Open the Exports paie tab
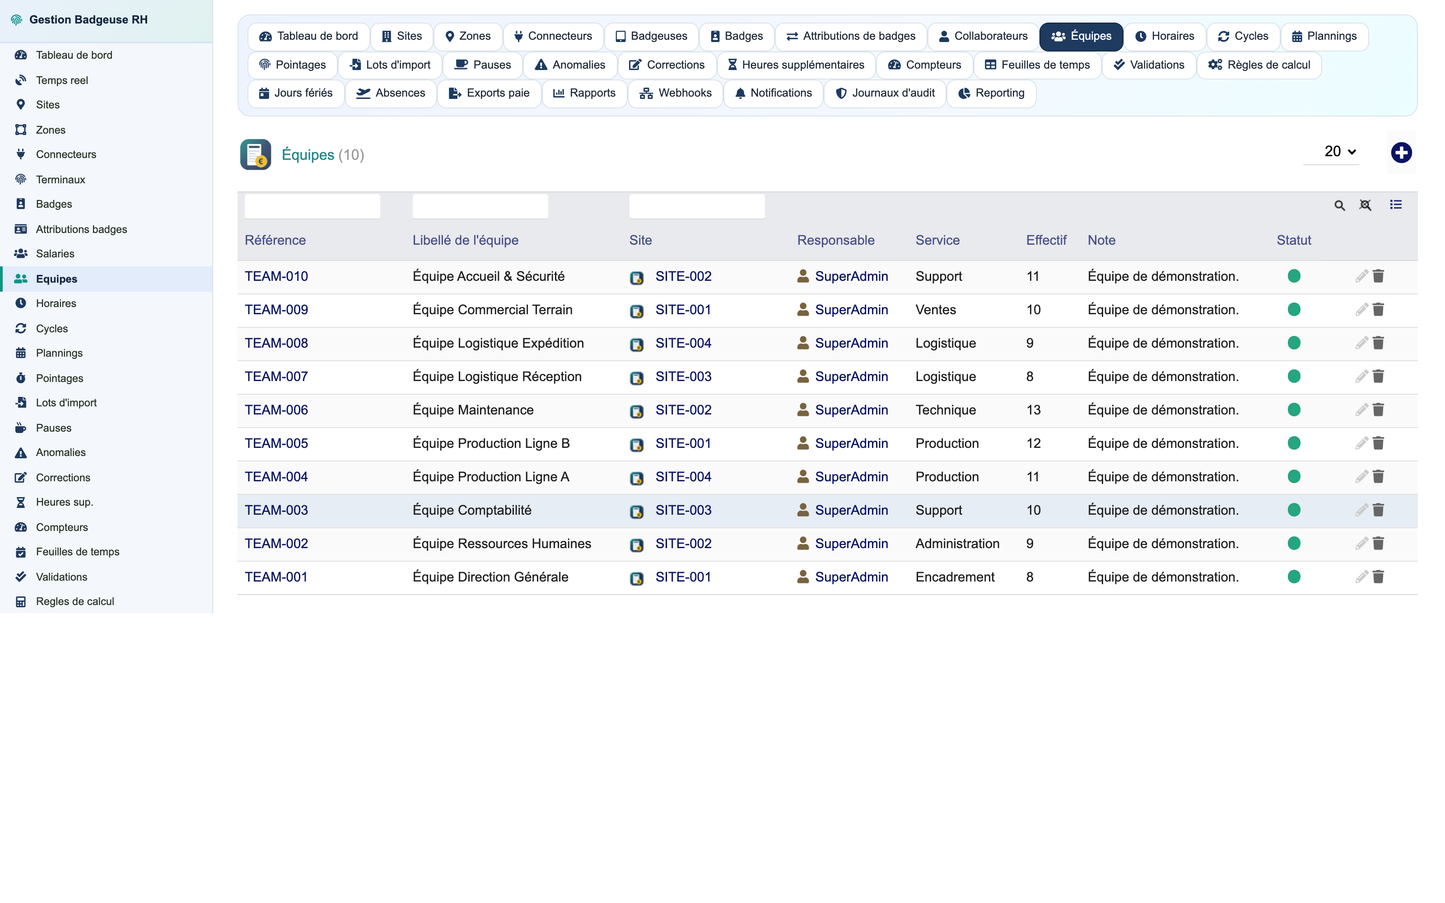 coord(489,93)
